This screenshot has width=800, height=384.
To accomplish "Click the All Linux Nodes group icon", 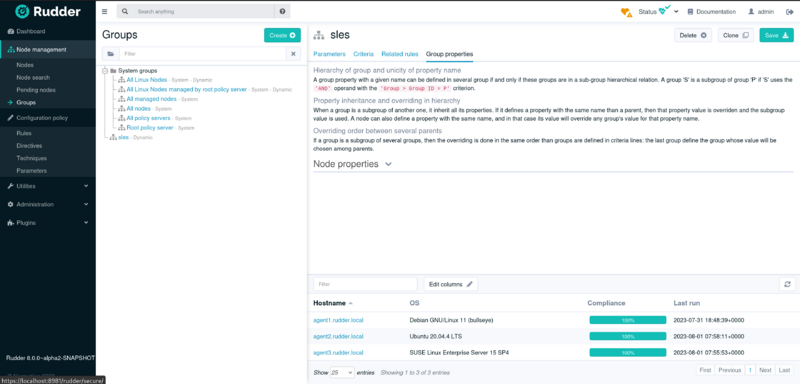I will (x=121, y=80).
